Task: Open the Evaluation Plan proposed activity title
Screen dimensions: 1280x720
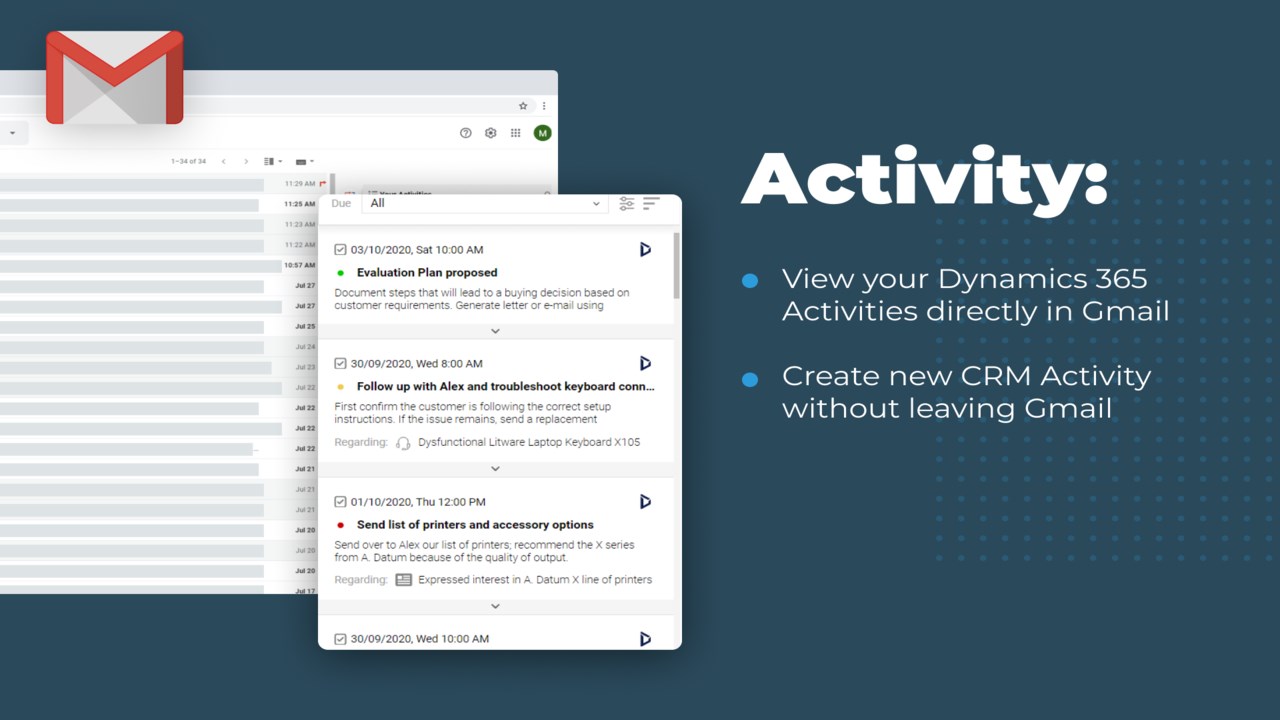Action: pyautogui.click(x=427, y=272)
